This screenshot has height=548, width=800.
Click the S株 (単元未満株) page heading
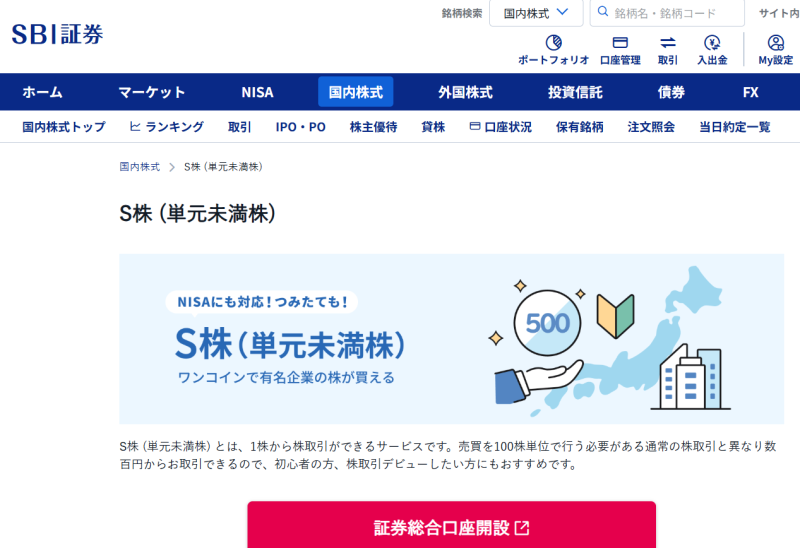pyautogui.click(x=197, y=213)
